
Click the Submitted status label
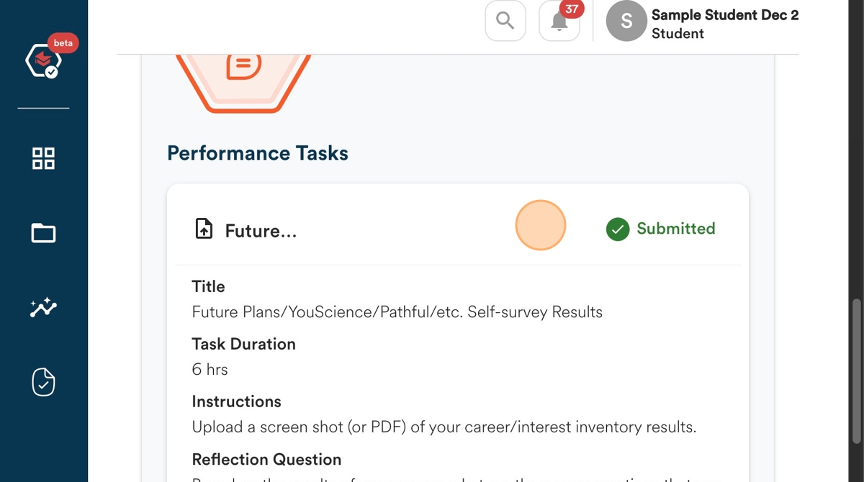[x=676, y=229]
